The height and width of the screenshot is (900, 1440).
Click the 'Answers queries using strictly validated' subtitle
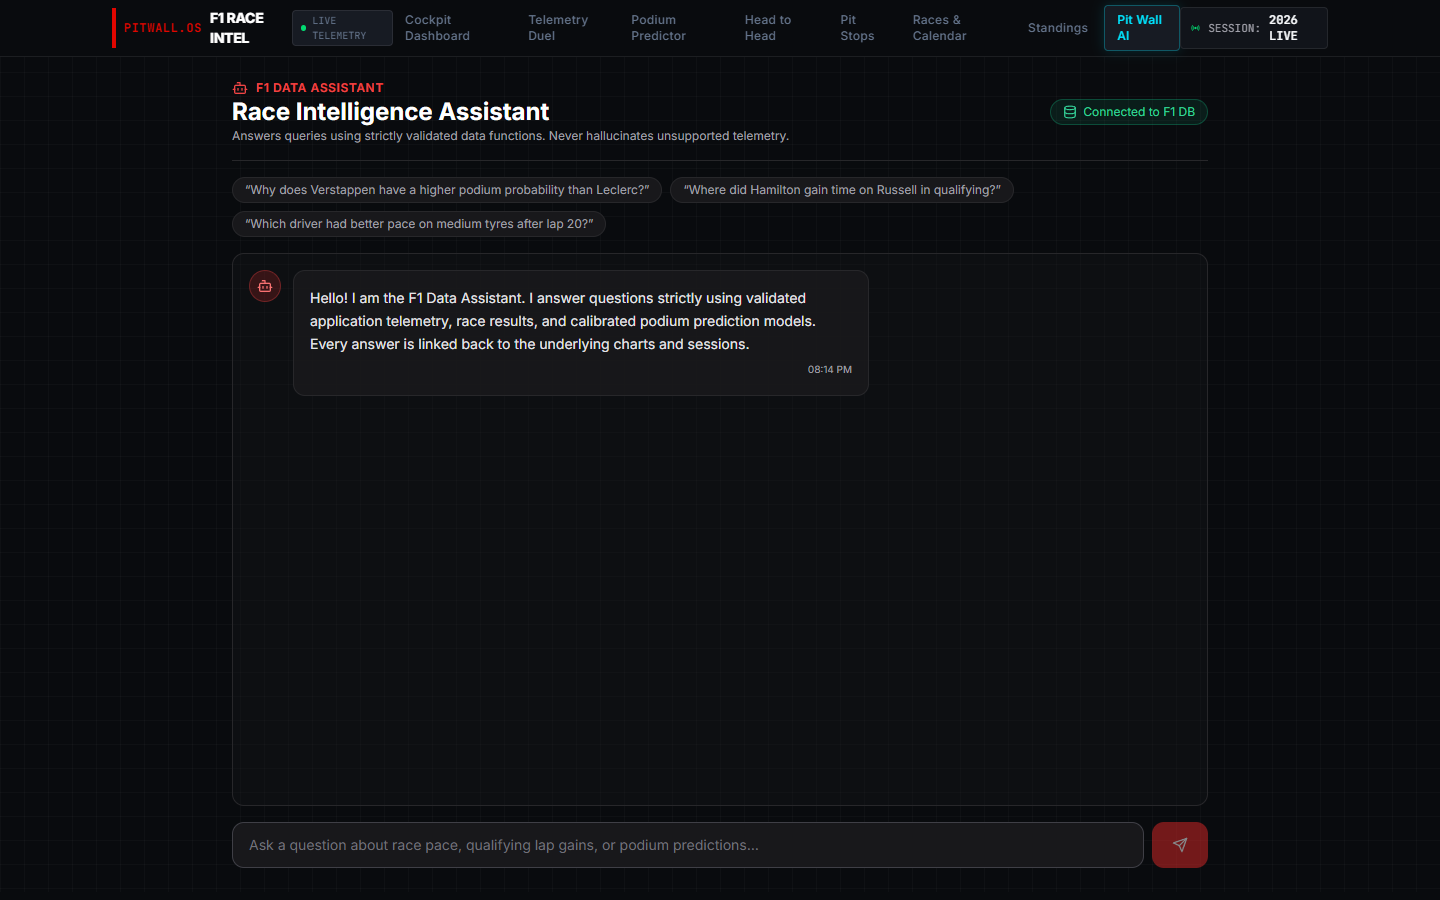[x=510, y=136]
